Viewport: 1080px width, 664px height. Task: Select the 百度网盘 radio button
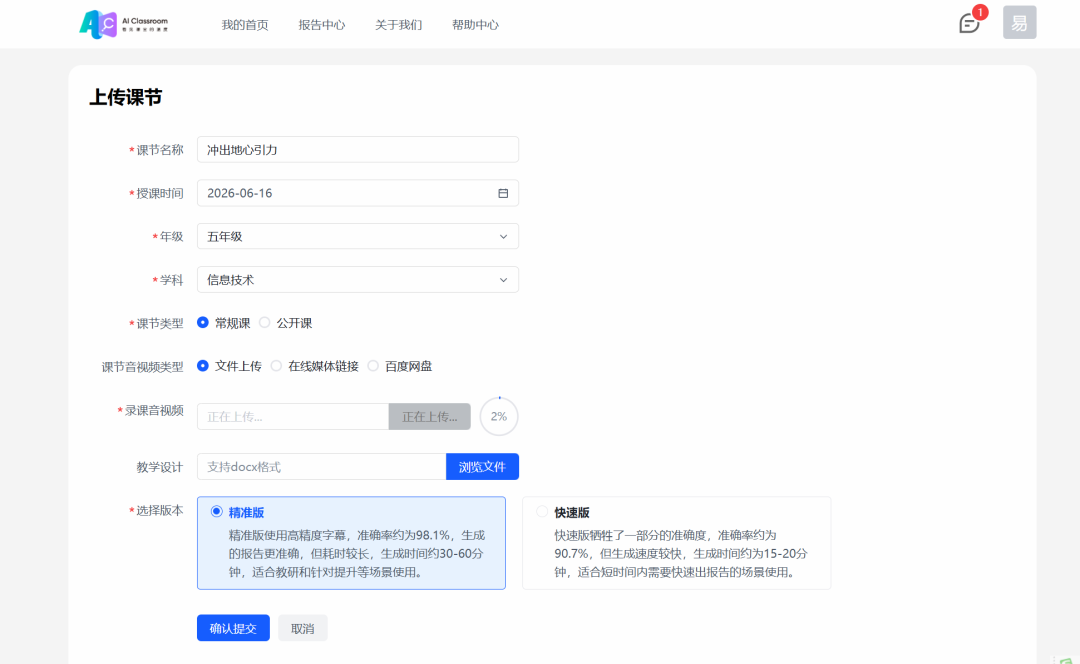(x=373, y=366)
